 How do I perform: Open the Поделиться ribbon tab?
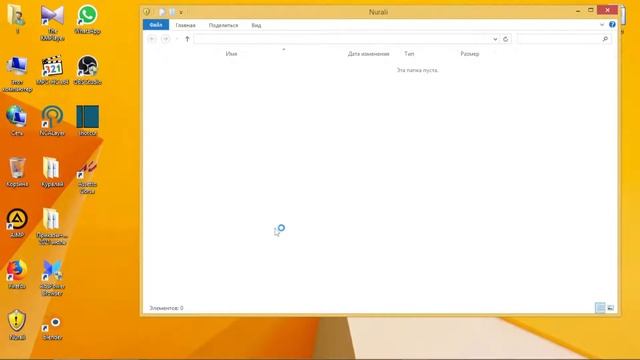tap(223, 25)
